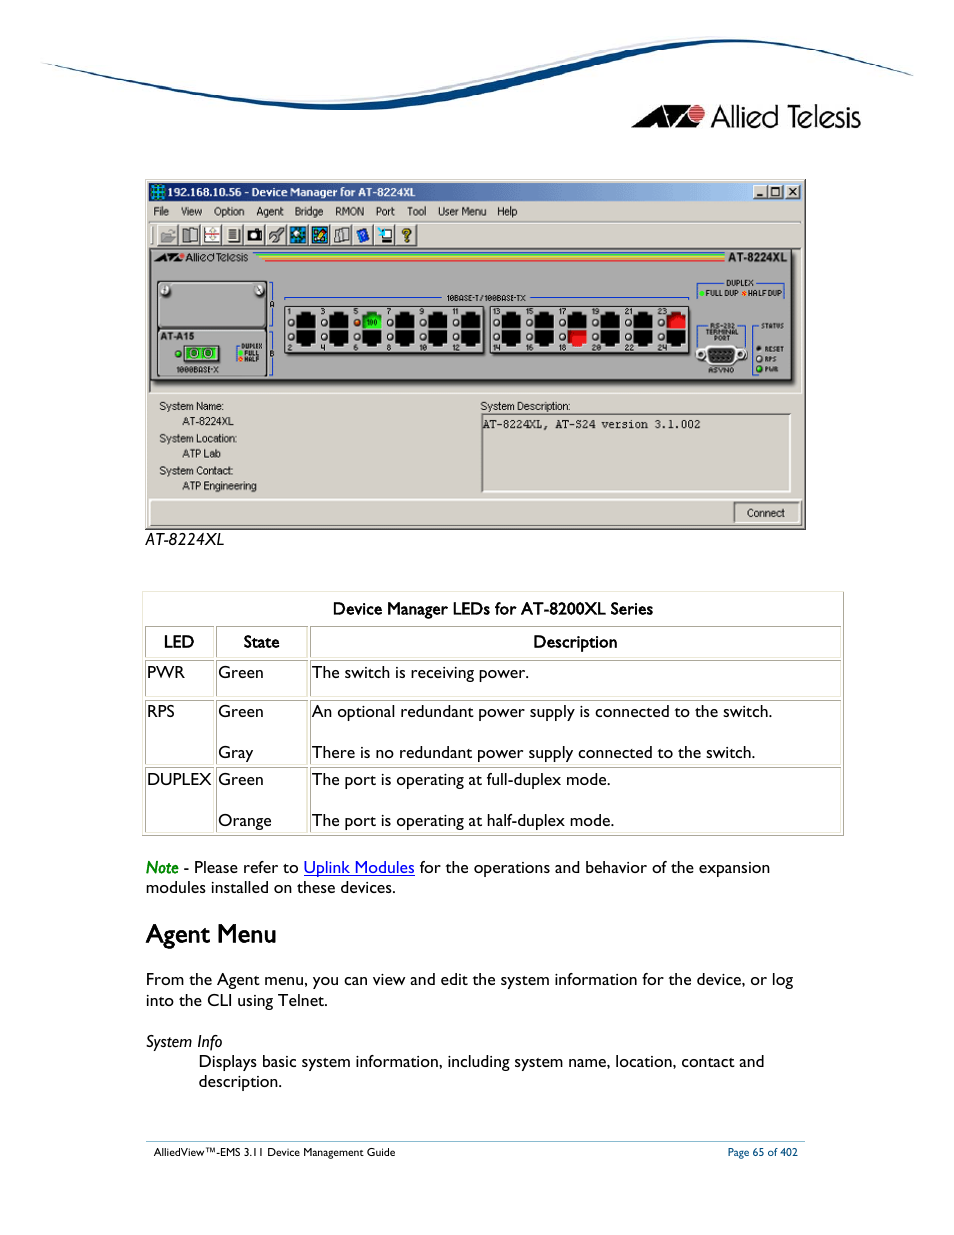Select green port 5 showing 100
The height and width of the screenshot is (1235, 954).
[x=372, y=322]
